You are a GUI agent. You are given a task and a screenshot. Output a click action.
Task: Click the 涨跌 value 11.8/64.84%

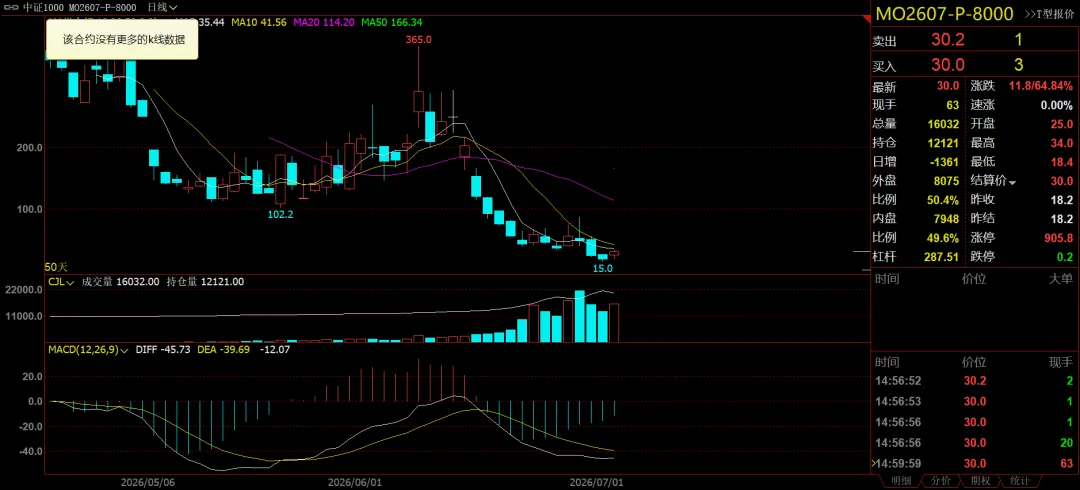(x=1040, y=87)
